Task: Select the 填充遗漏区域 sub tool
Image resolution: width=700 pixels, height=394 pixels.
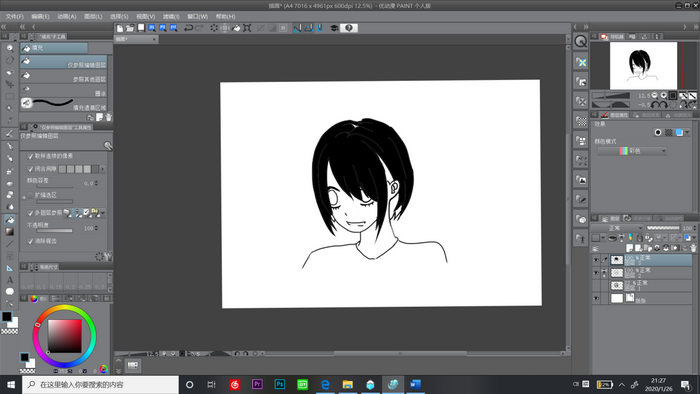Action: [x=63, y=104]
